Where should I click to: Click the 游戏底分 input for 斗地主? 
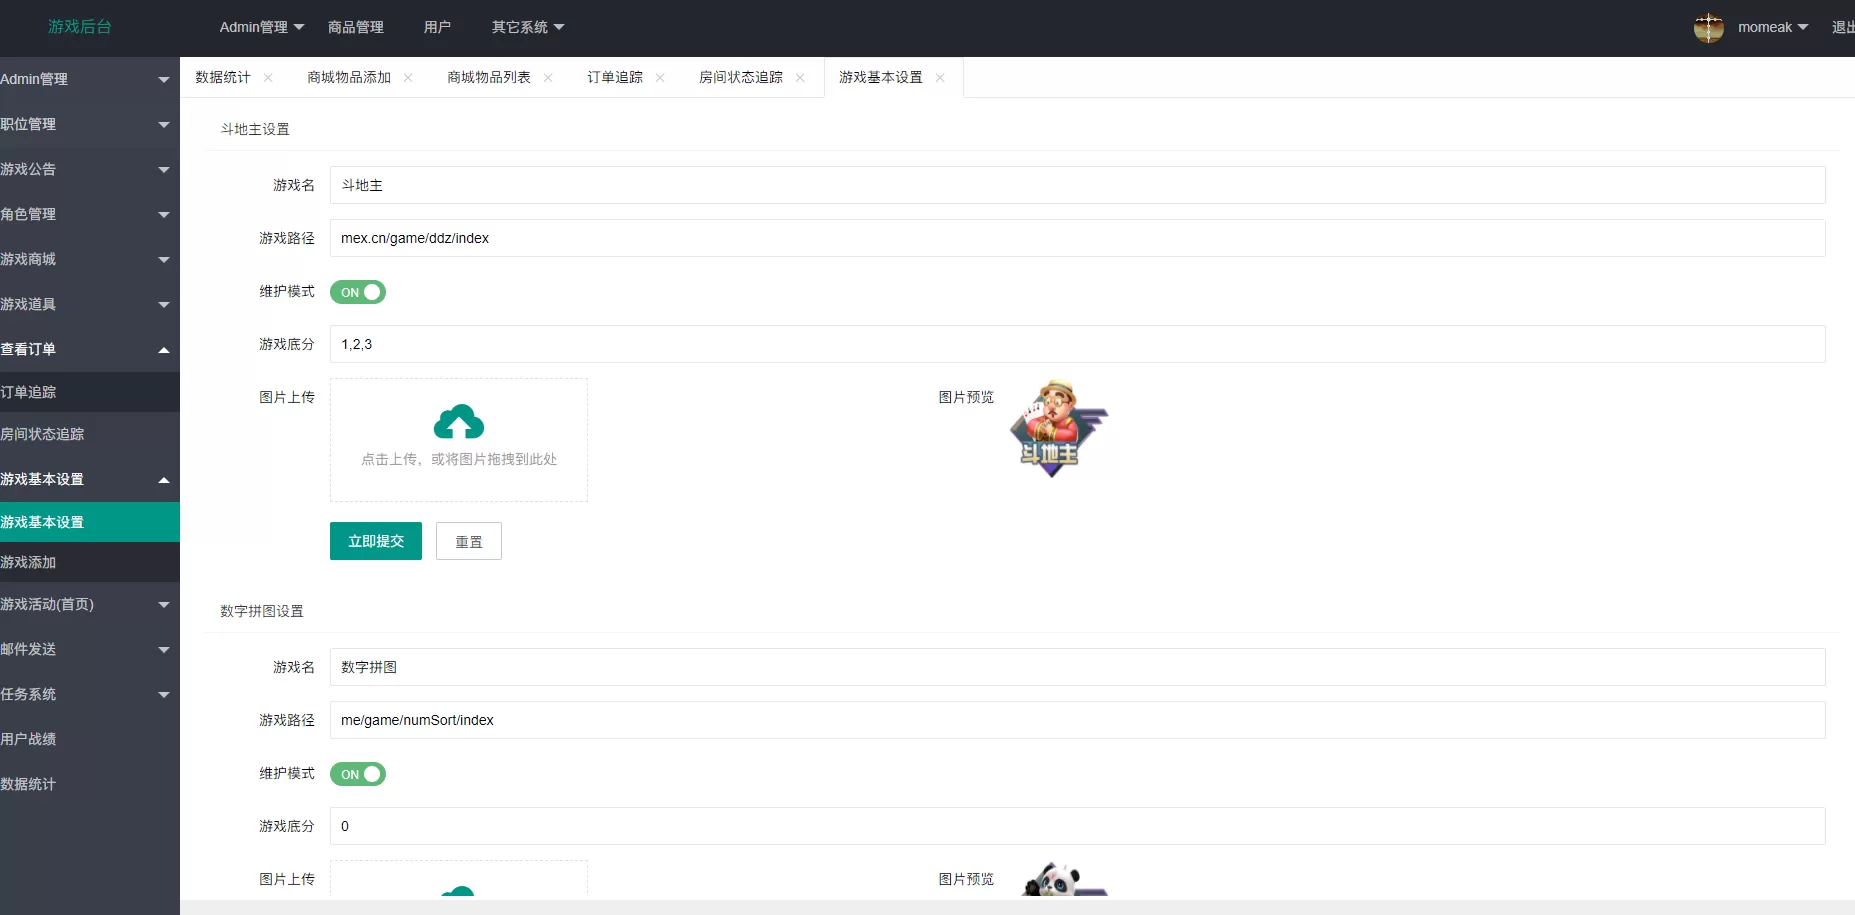point(700,344)
